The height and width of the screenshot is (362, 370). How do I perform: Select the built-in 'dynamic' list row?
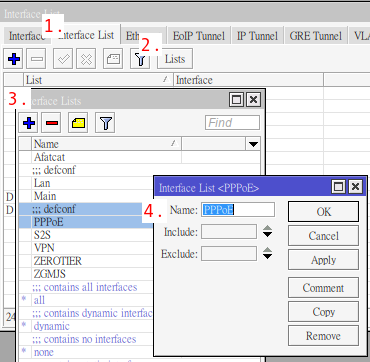[x=86, y=326]
